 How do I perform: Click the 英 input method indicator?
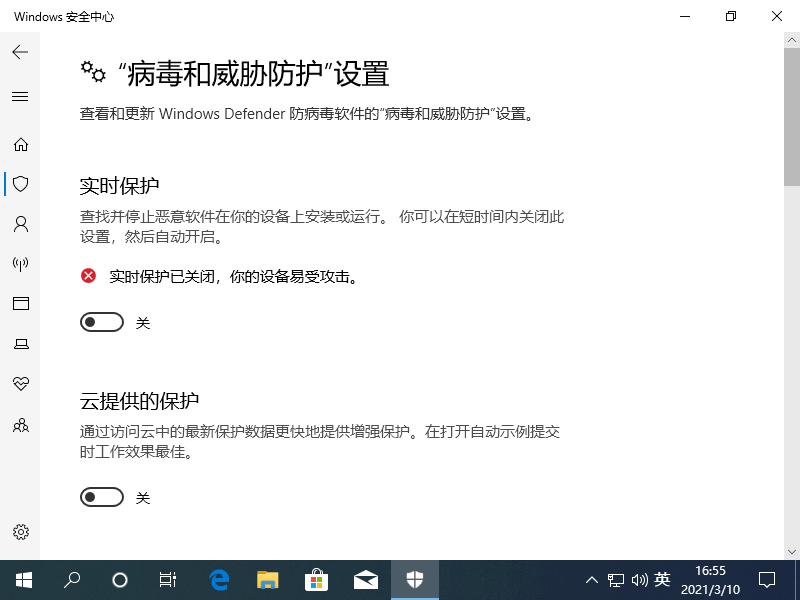click(662, 579)
